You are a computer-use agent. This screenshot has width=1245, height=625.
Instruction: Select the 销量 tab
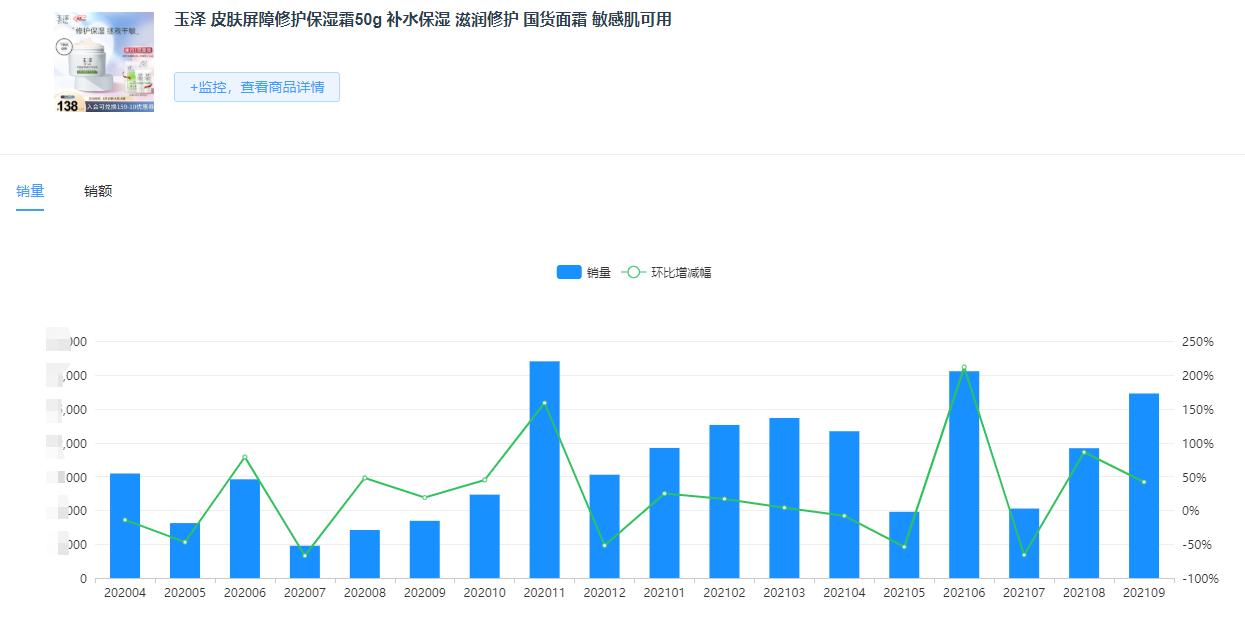click(x=30, y=190)
